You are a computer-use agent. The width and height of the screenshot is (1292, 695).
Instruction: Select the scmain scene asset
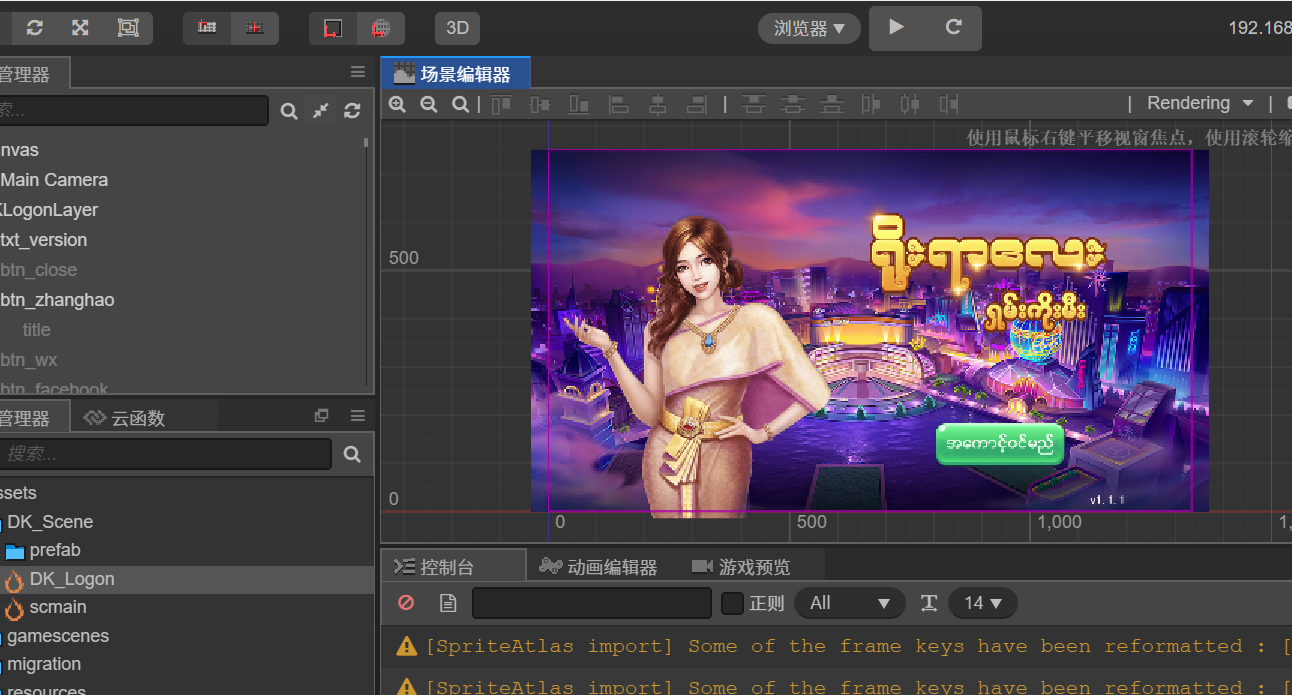coord(58,607)
